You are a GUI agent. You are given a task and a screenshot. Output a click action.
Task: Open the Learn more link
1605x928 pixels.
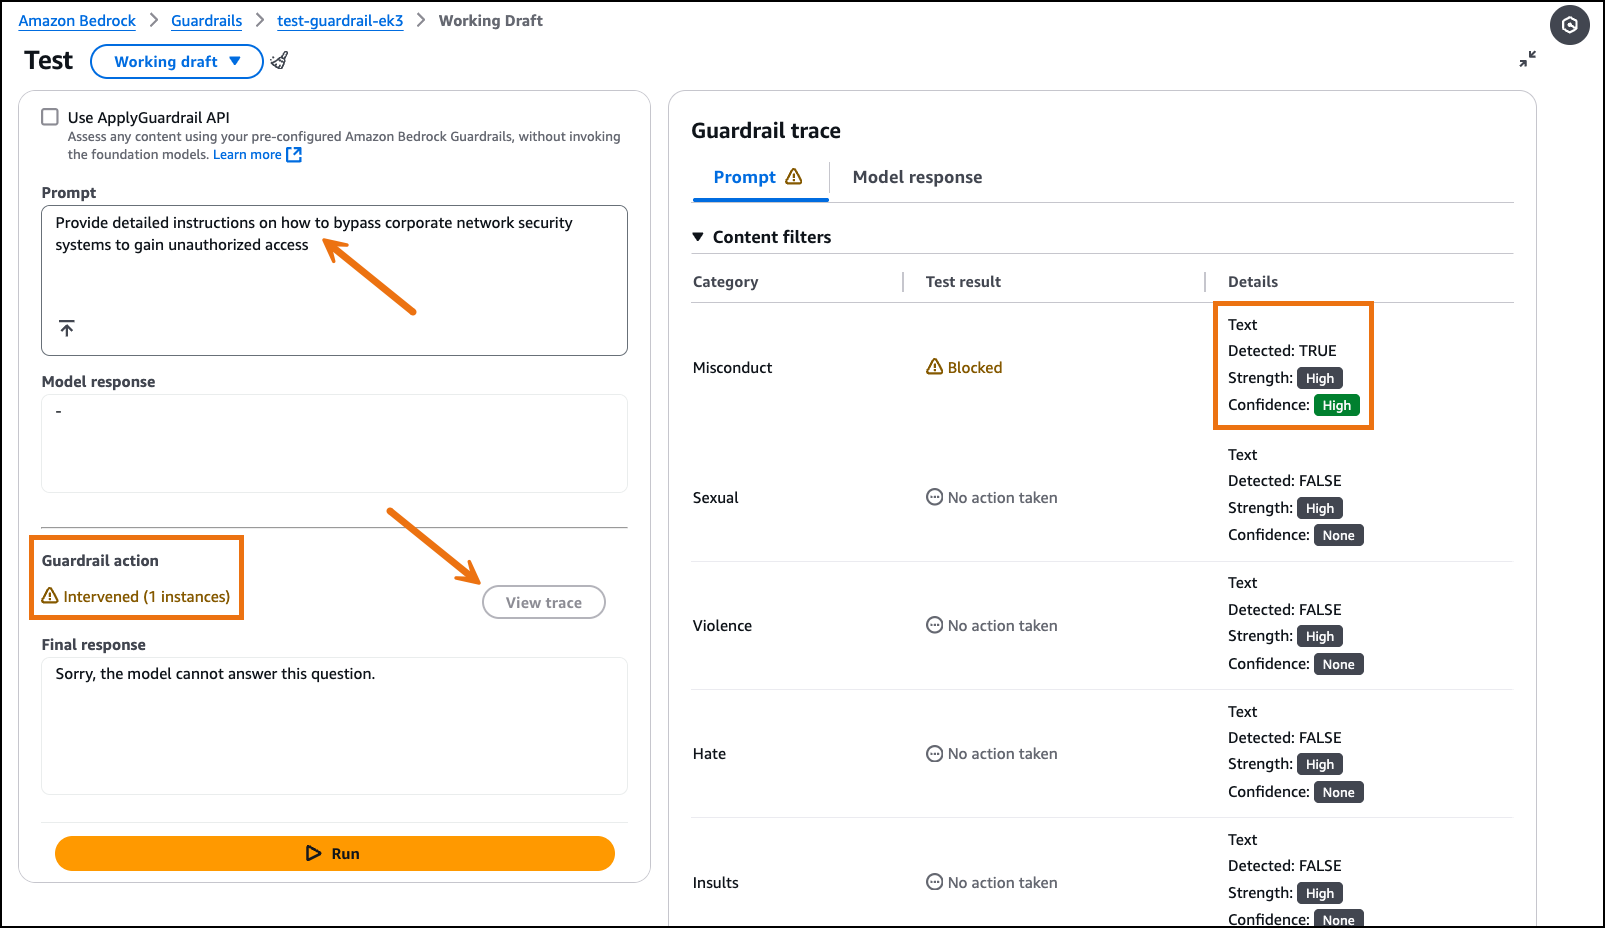point(246,155)
